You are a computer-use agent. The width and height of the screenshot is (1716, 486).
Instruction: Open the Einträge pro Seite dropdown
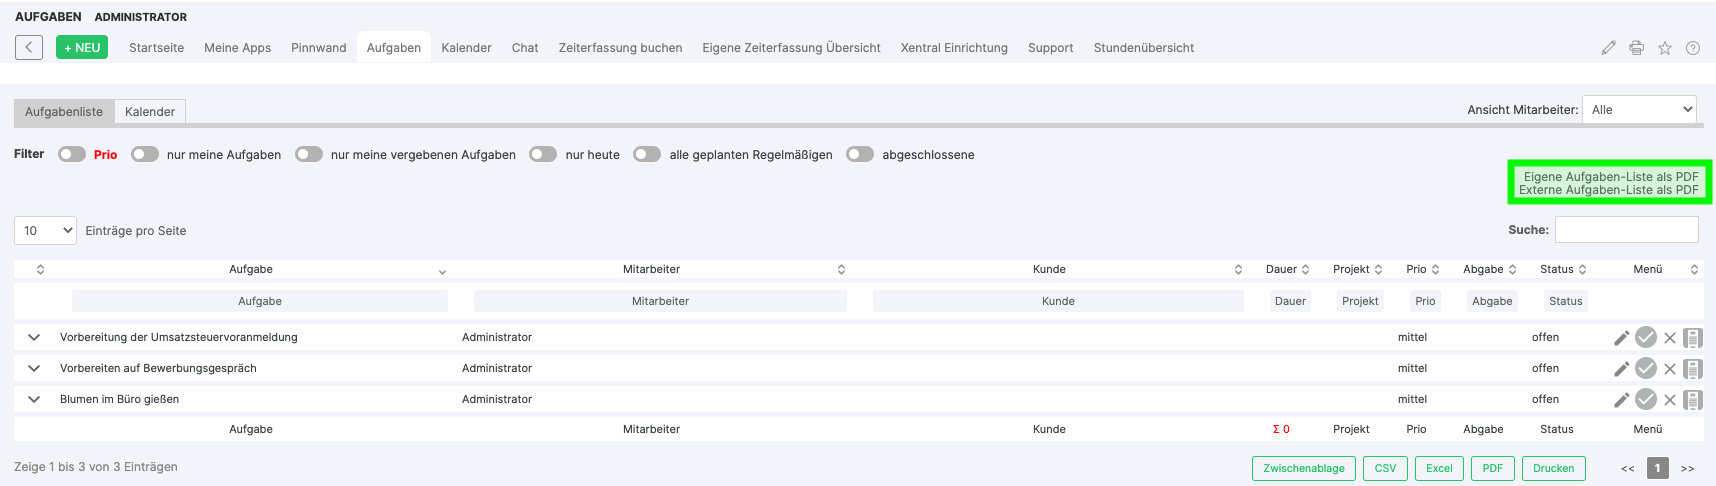pos(45,231)
